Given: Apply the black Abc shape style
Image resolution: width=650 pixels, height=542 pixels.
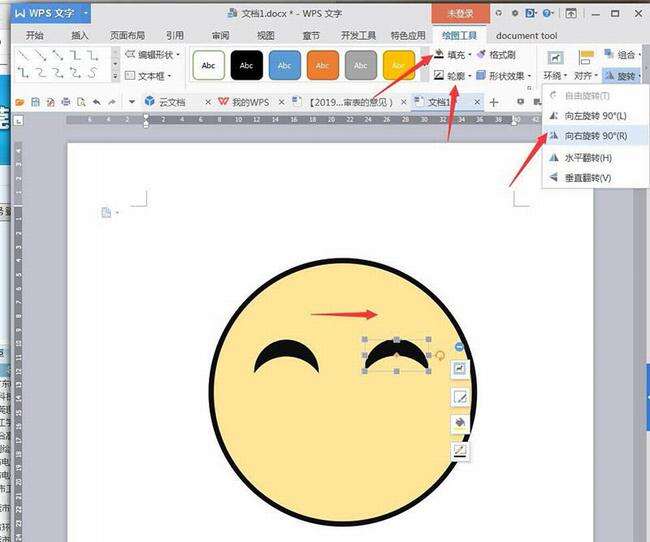Looking at the screenshot, I should [247, 65].
